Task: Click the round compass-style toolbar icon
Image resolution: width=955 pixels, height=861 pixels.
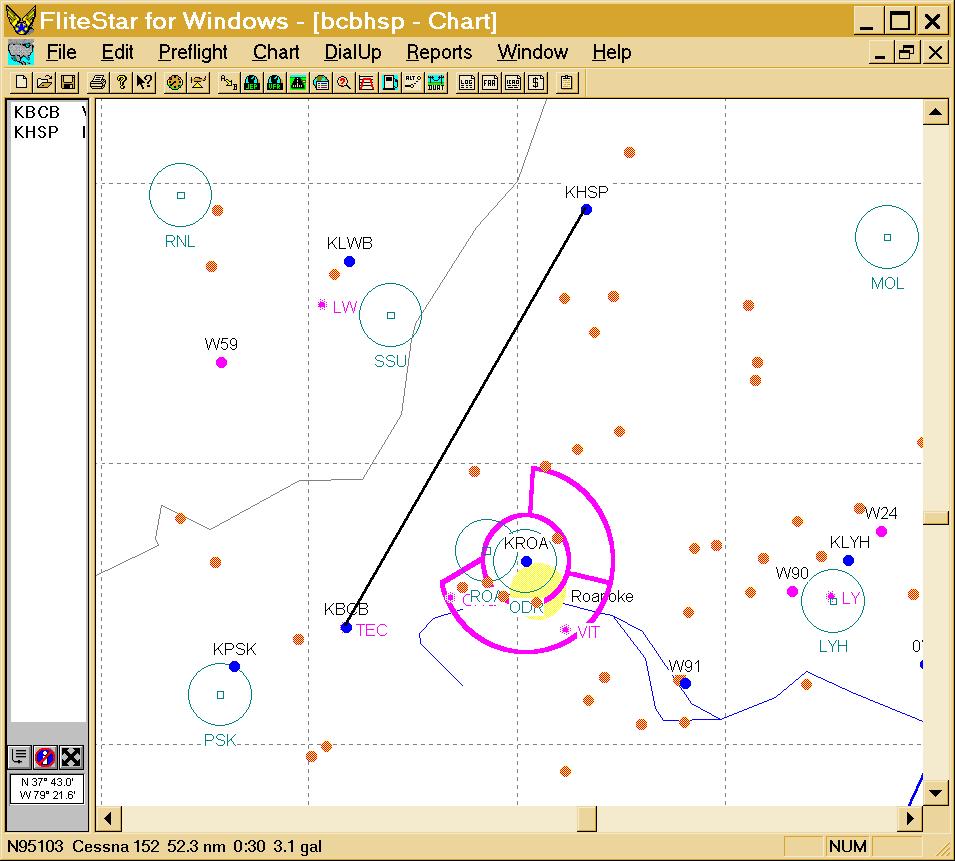Action: tap(175, 82)
